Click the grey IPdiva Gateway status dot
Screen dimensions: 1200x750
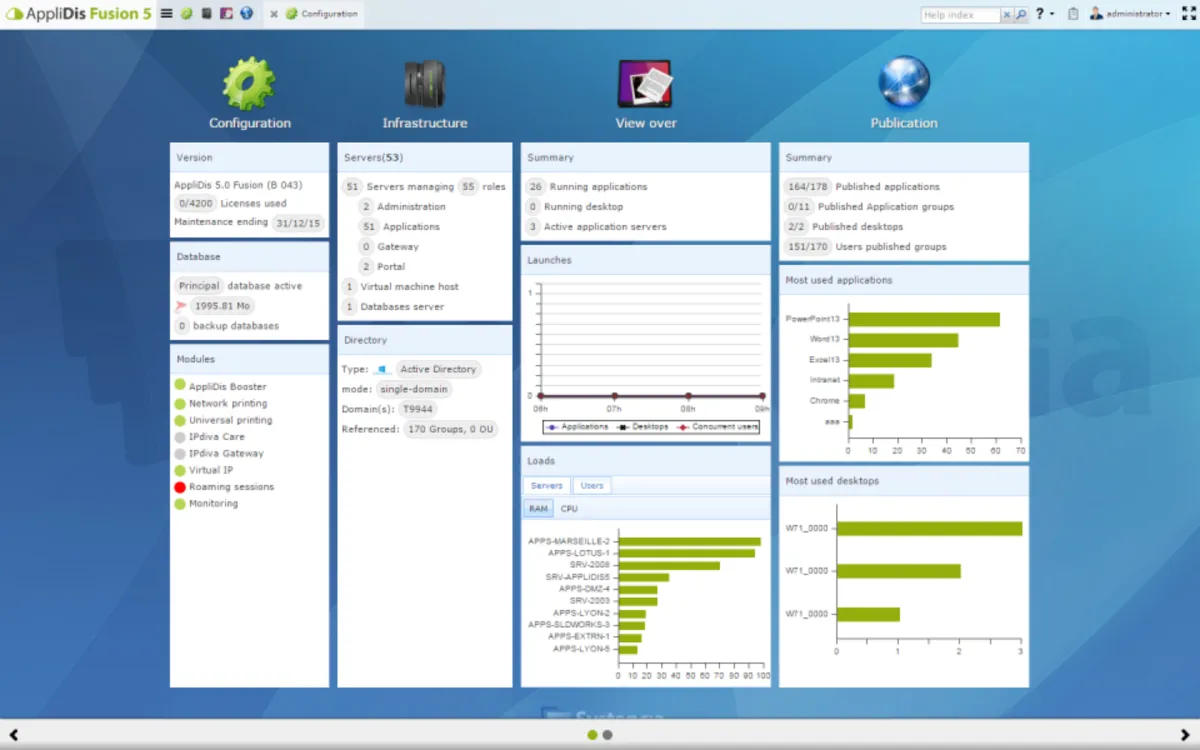click(180, 454)
